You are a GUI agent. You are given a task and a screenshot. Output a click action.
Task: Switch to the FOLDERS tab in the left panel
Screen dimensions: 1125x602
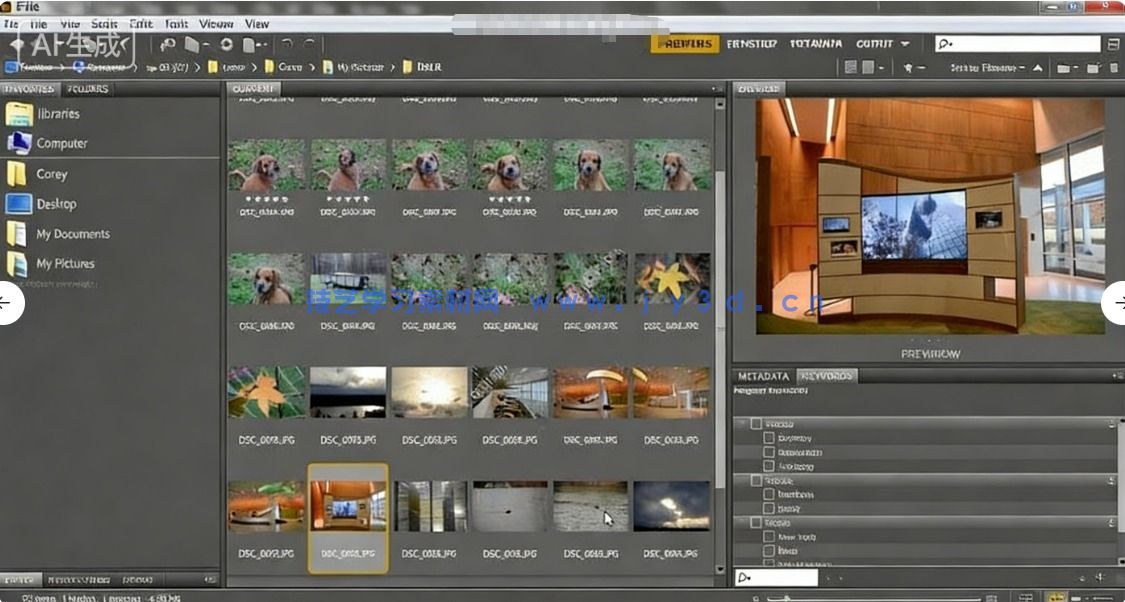coord(88,89)
